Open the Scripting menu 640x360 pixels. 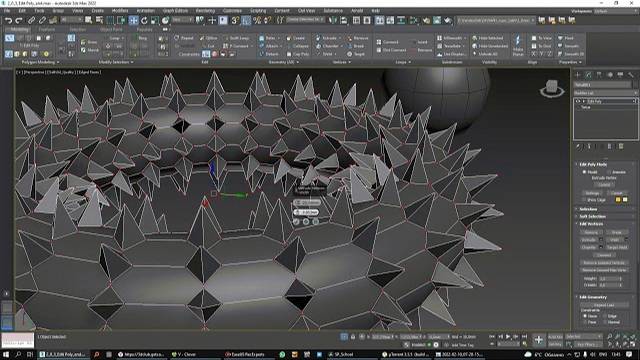[258, 11]
